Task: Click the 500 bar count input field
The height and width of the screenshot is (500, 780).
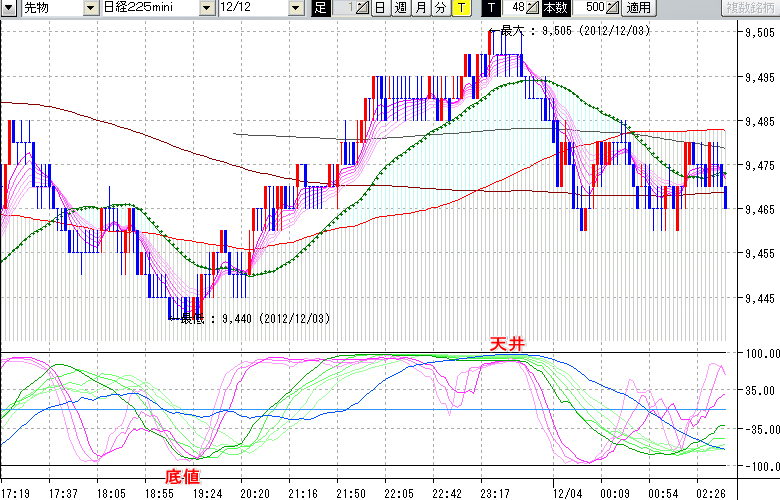Action: 589,8
